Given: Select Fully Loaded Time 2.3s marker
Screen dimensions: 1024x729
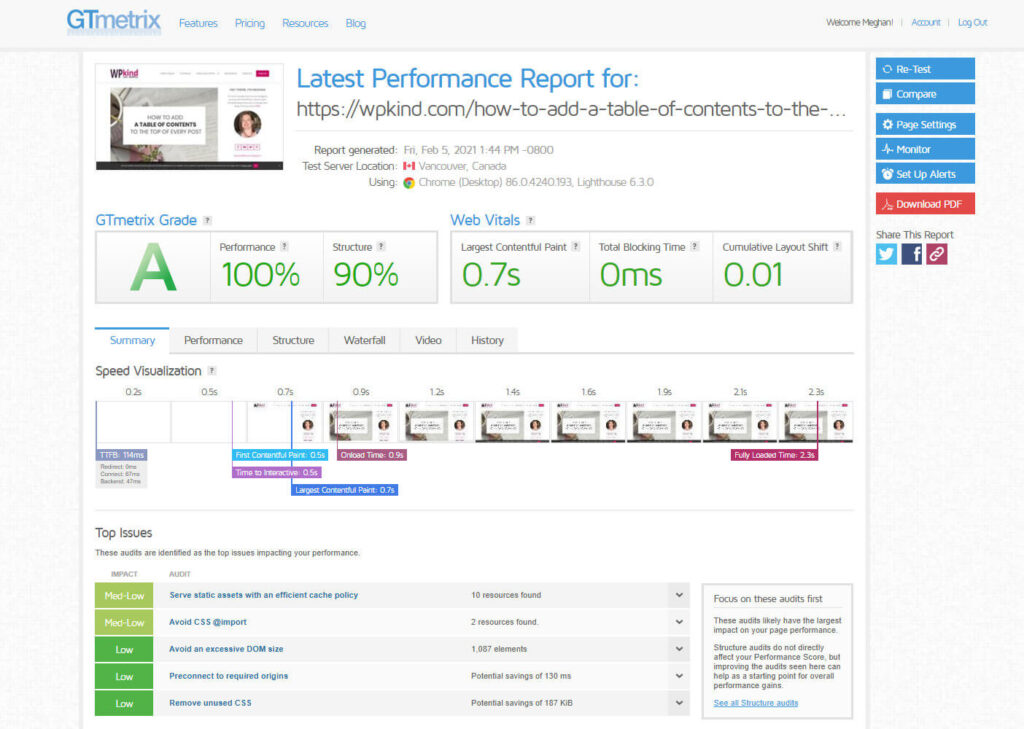Looking at the screenshot, I should pos(775,455).
